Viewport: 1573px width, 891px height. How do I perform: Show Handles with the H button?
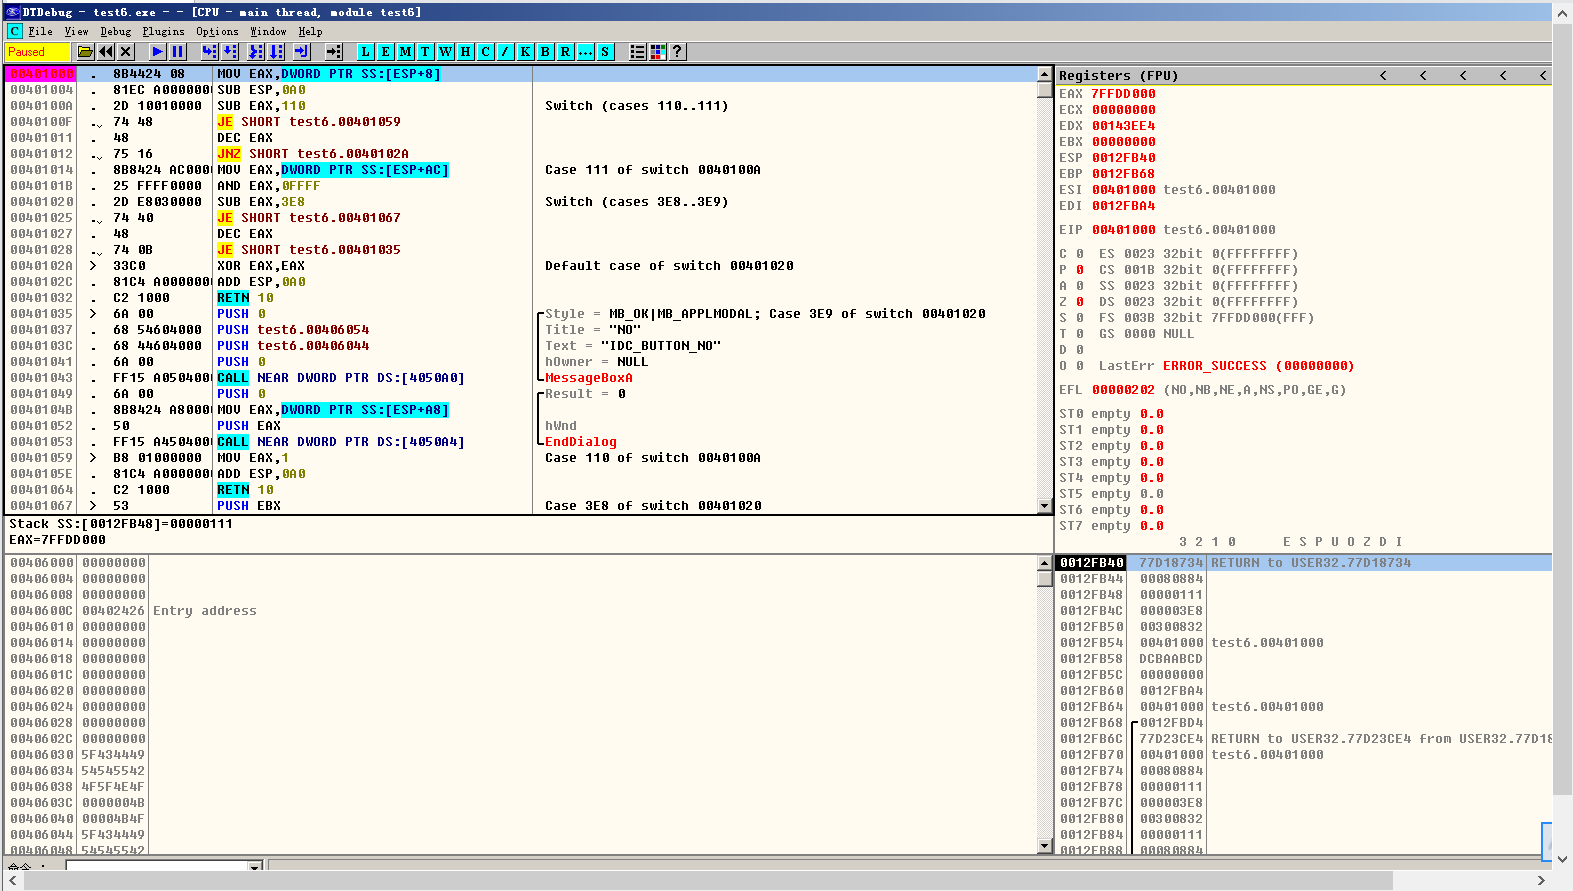(465, 52)
